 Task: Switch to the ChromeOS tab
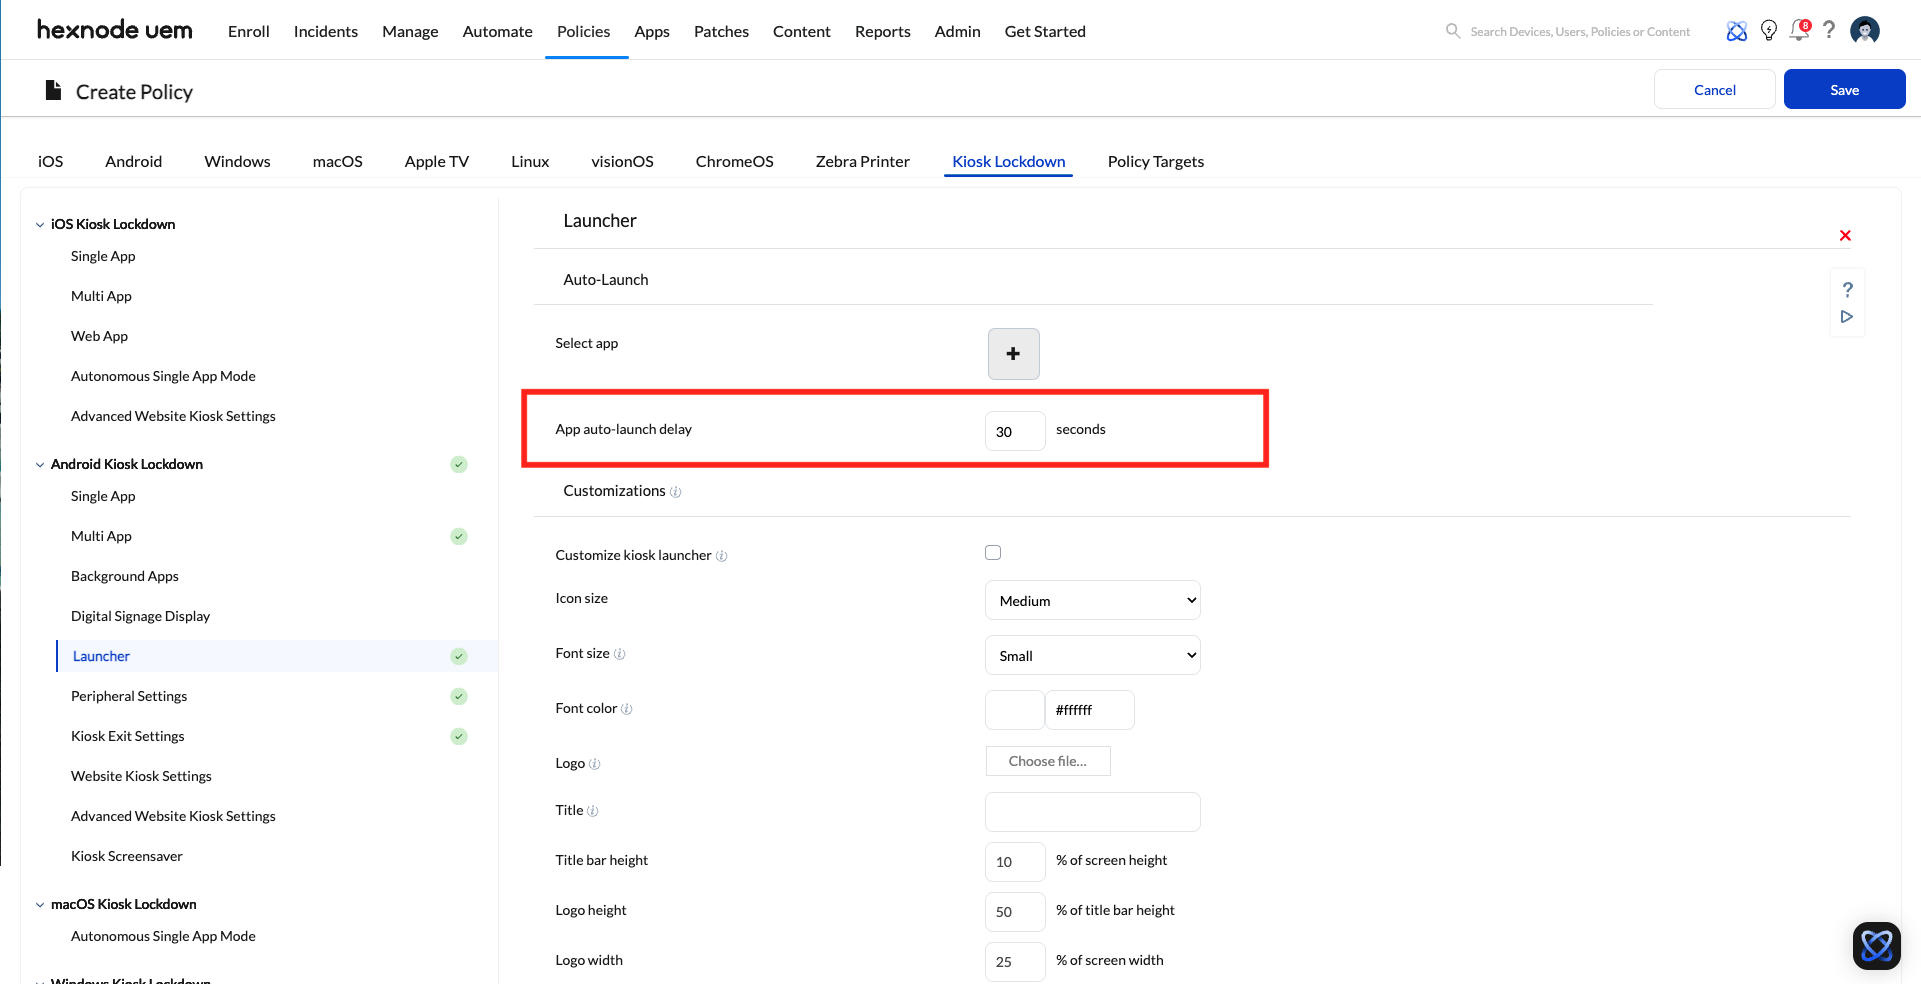735,161
